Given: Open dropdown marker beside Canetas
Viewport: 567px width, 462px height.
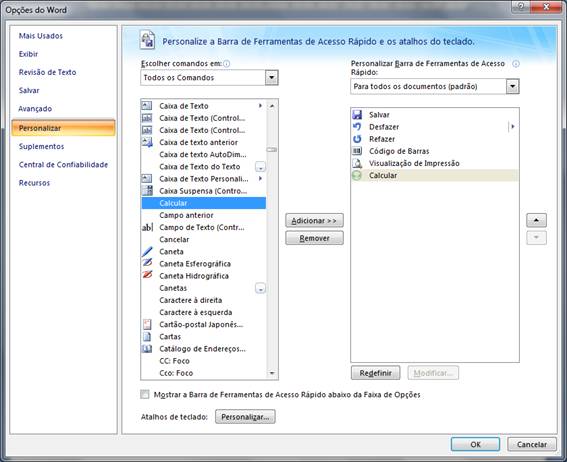Looking at the screenshot, I should tap(260, 288).
